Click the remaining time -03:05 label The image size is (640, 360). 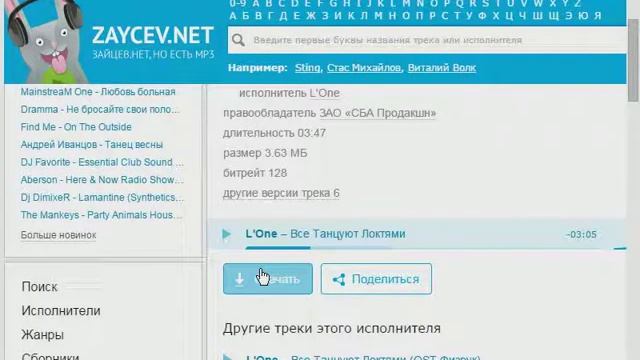(581, 235)
